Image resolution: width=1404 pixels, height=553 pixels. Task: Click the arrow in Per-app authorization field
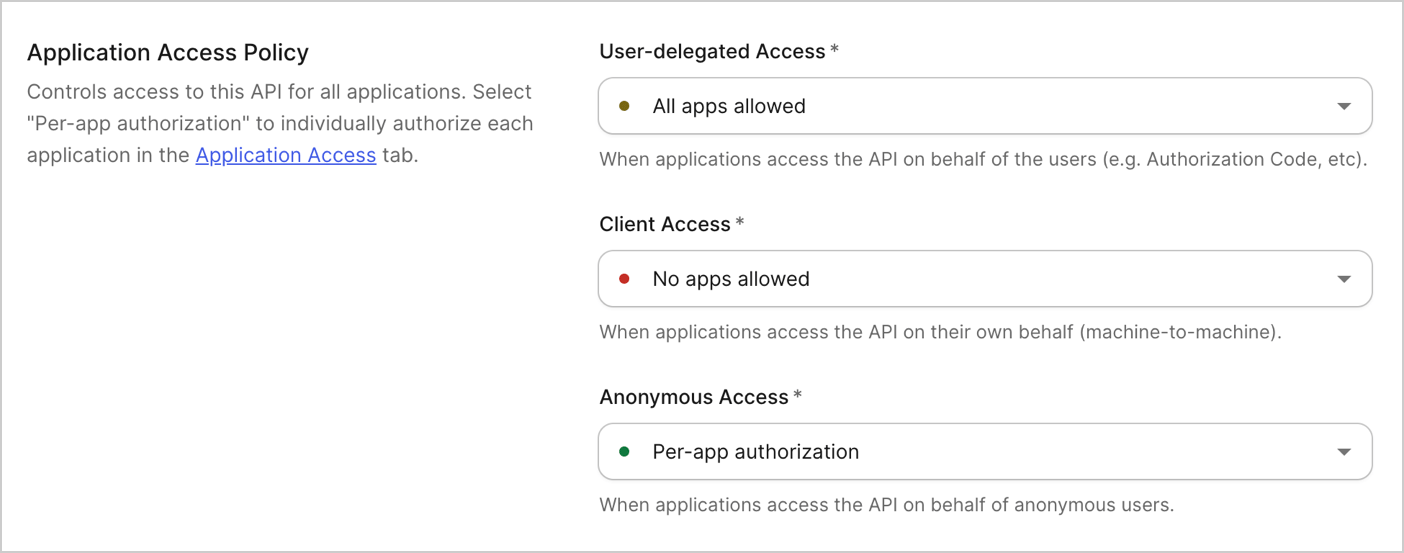point(1344,452)
